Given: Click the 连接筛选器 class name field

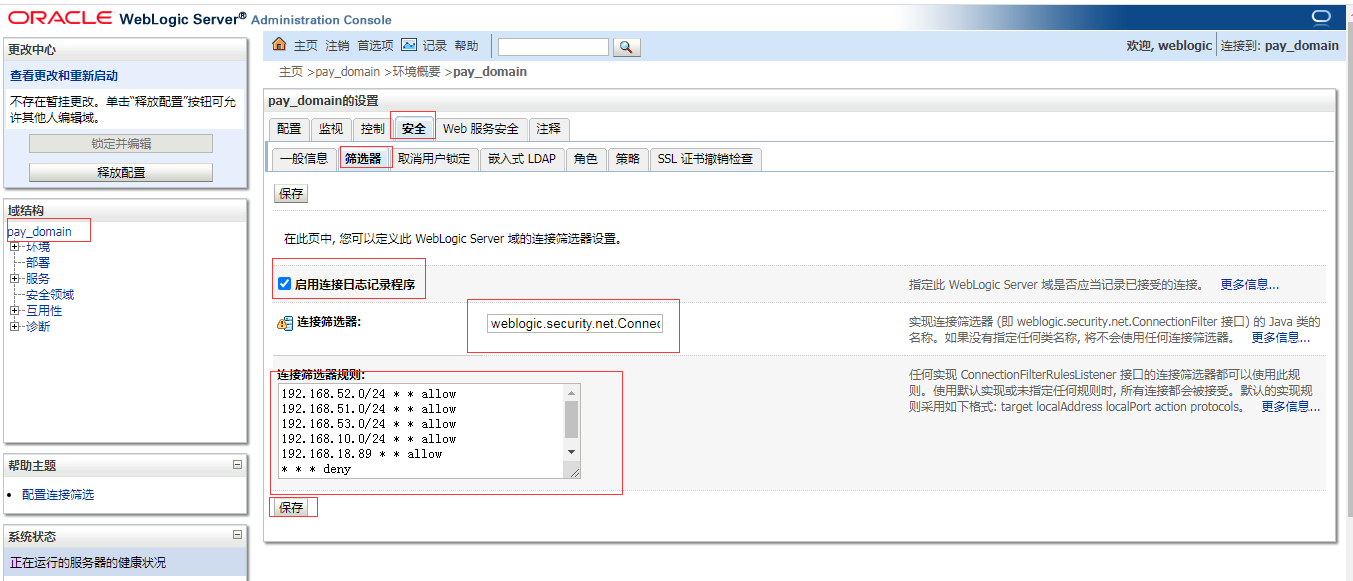Looking at the screenshot, I should tap(575, 324).
